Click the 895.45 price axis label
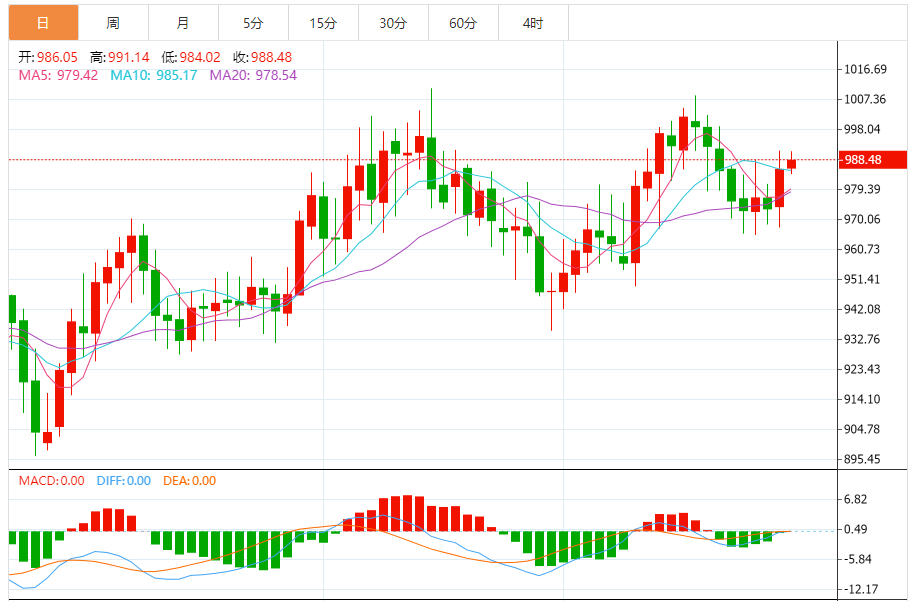This screenshot has height=601, width=914. click(x=862, y=459)
